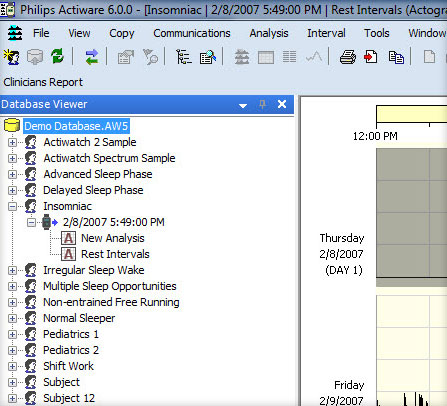447x406 pixels.
Task: Click the grayed list lines icon
Action: point(289,57)
